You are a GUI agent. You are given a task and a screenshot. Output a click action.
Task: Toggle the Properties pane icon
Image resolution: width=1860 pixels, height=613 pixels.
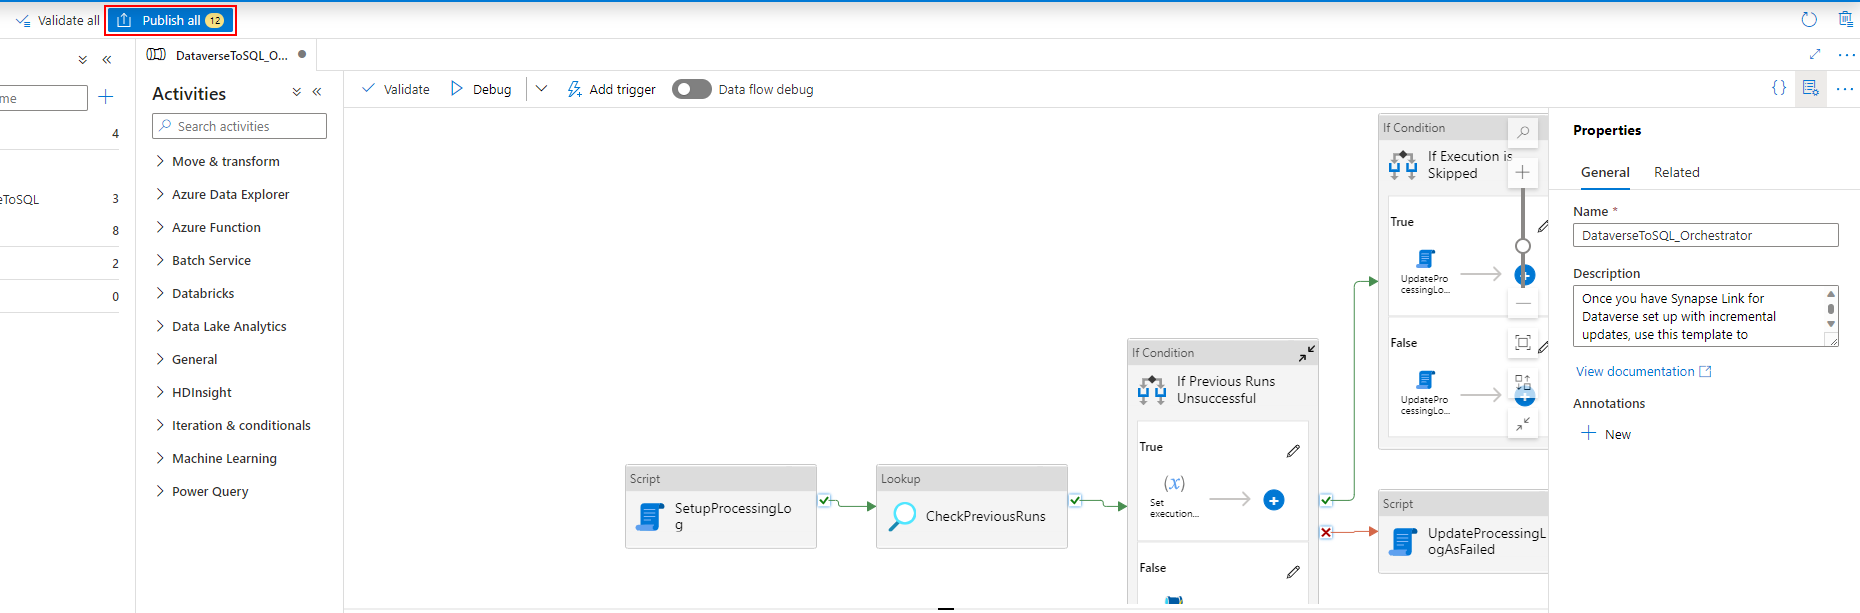click(x=1811, y=88)
